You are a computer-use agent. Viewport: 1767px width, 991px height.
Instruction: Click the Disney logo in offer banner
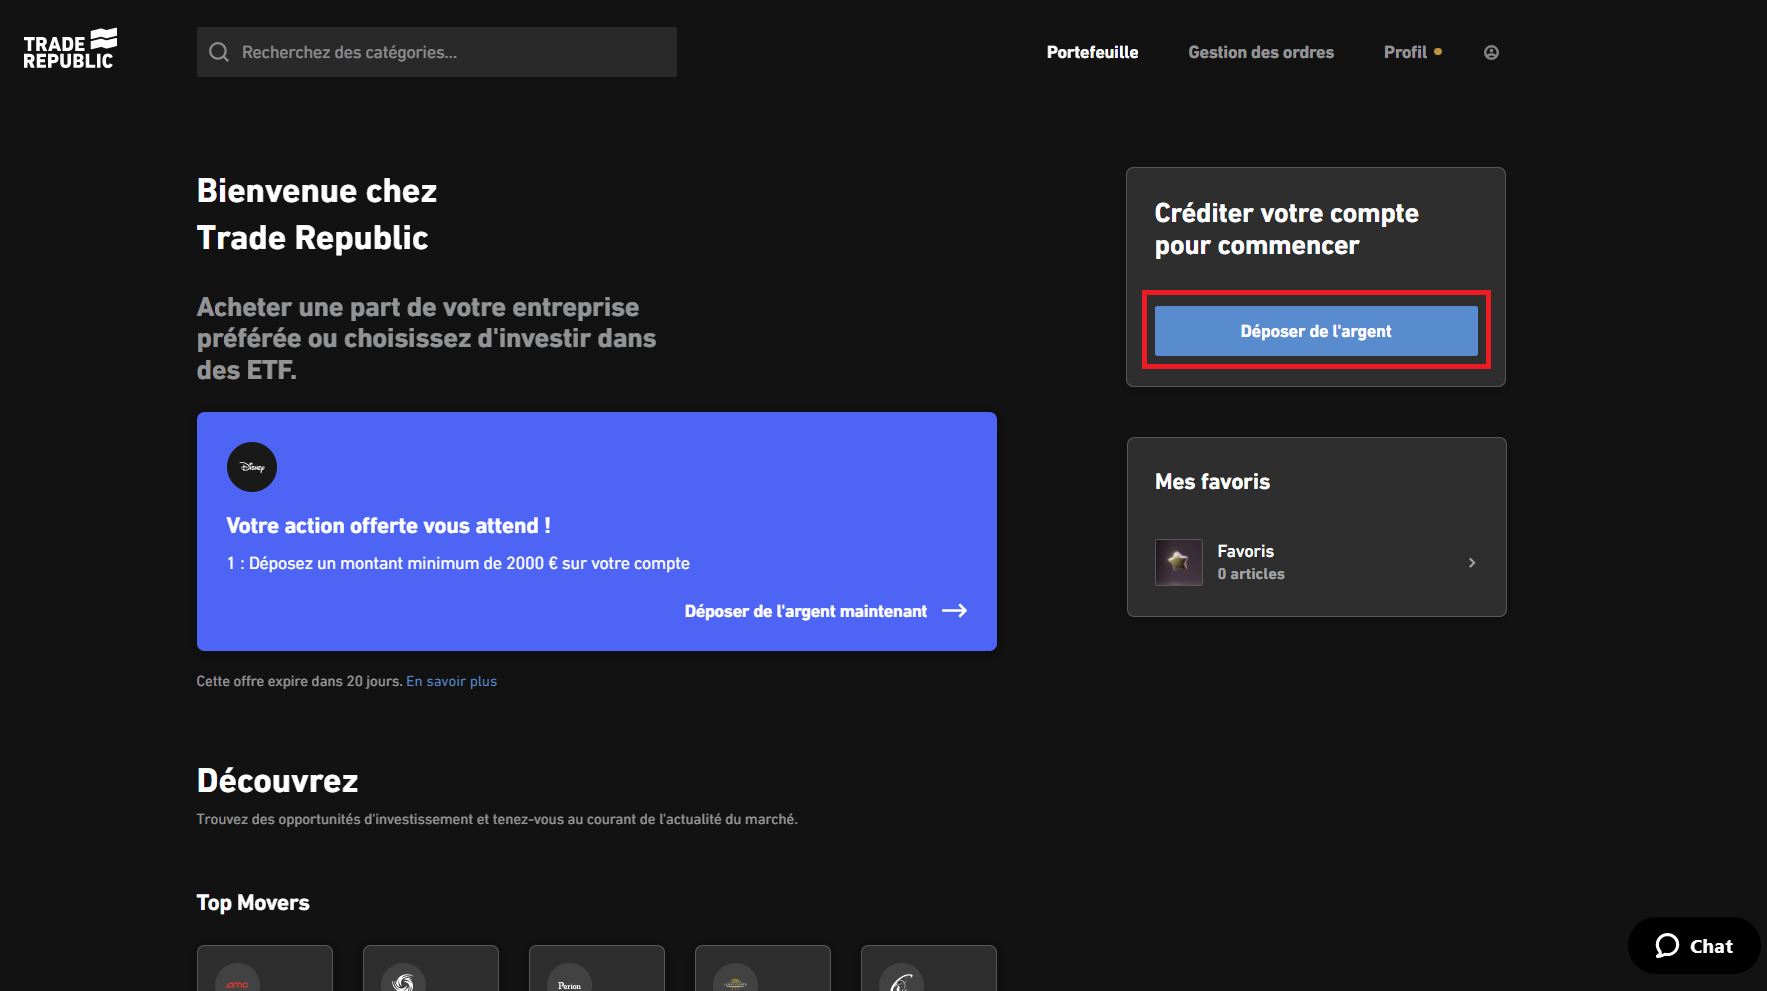(x=252, y=467)
